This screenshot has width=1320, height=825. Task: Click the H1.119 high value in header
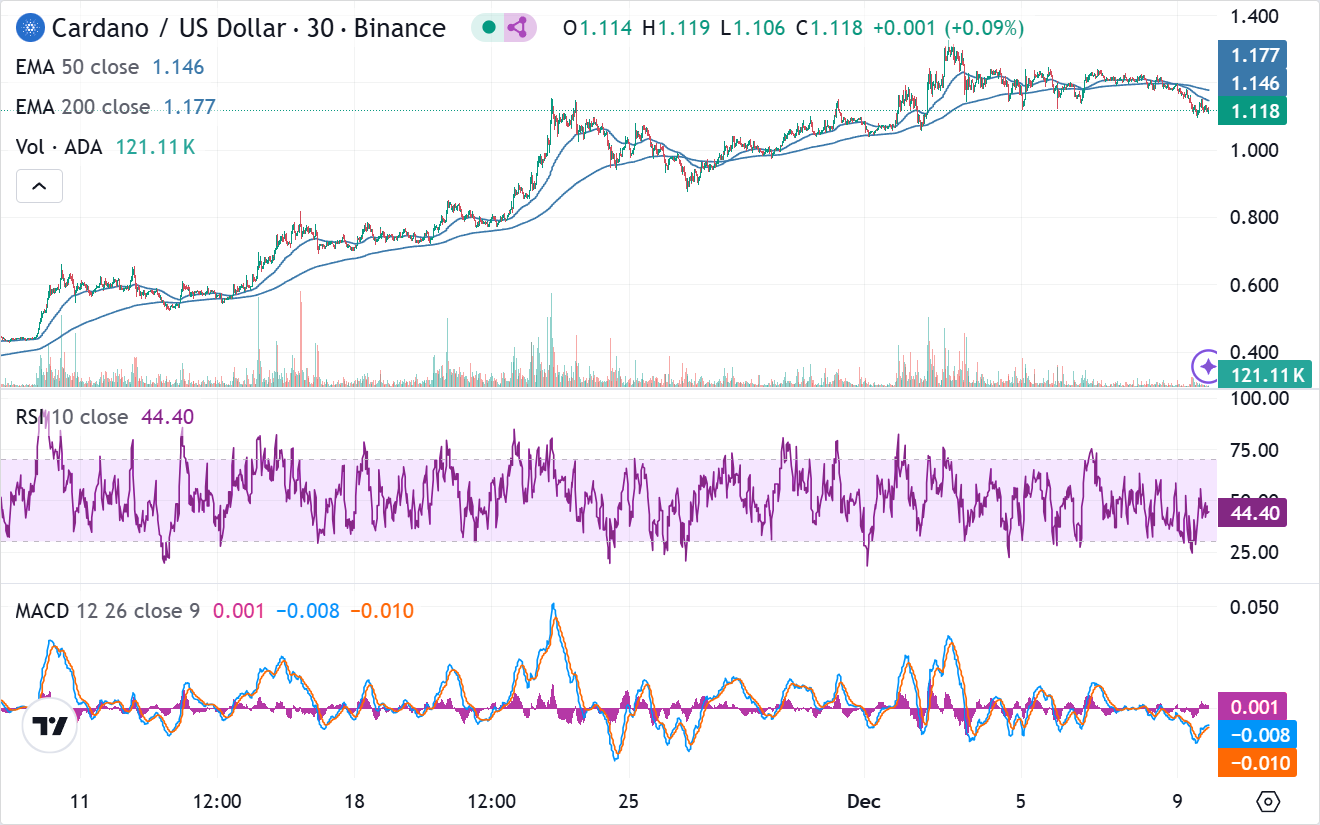675,28
